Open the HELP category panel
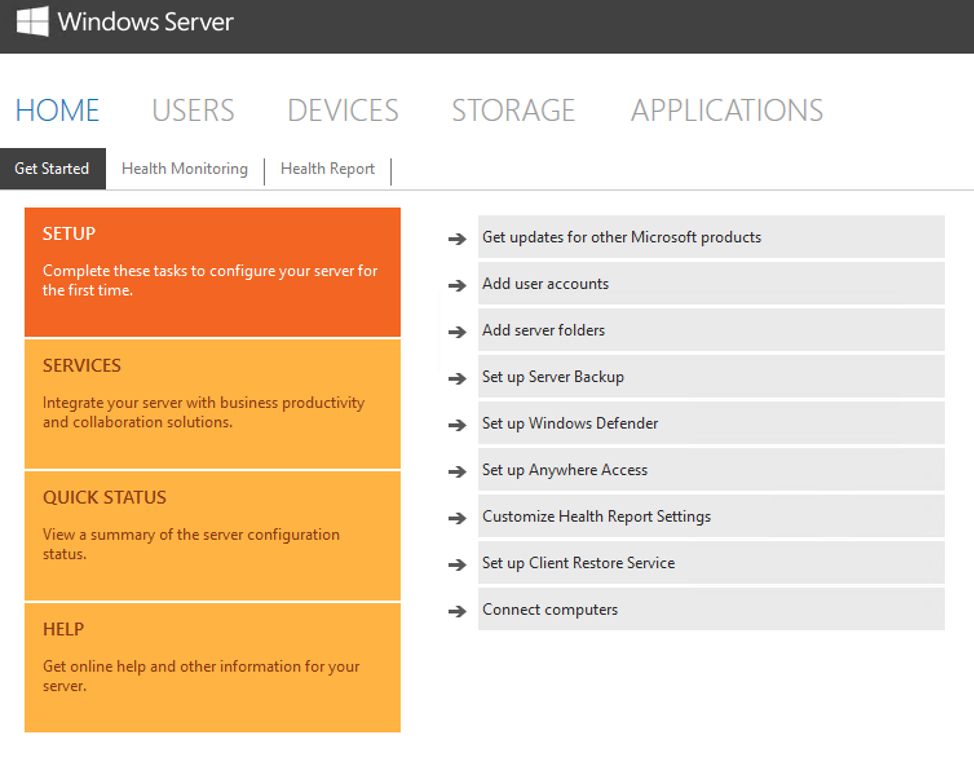 click(x=212, y=667)
